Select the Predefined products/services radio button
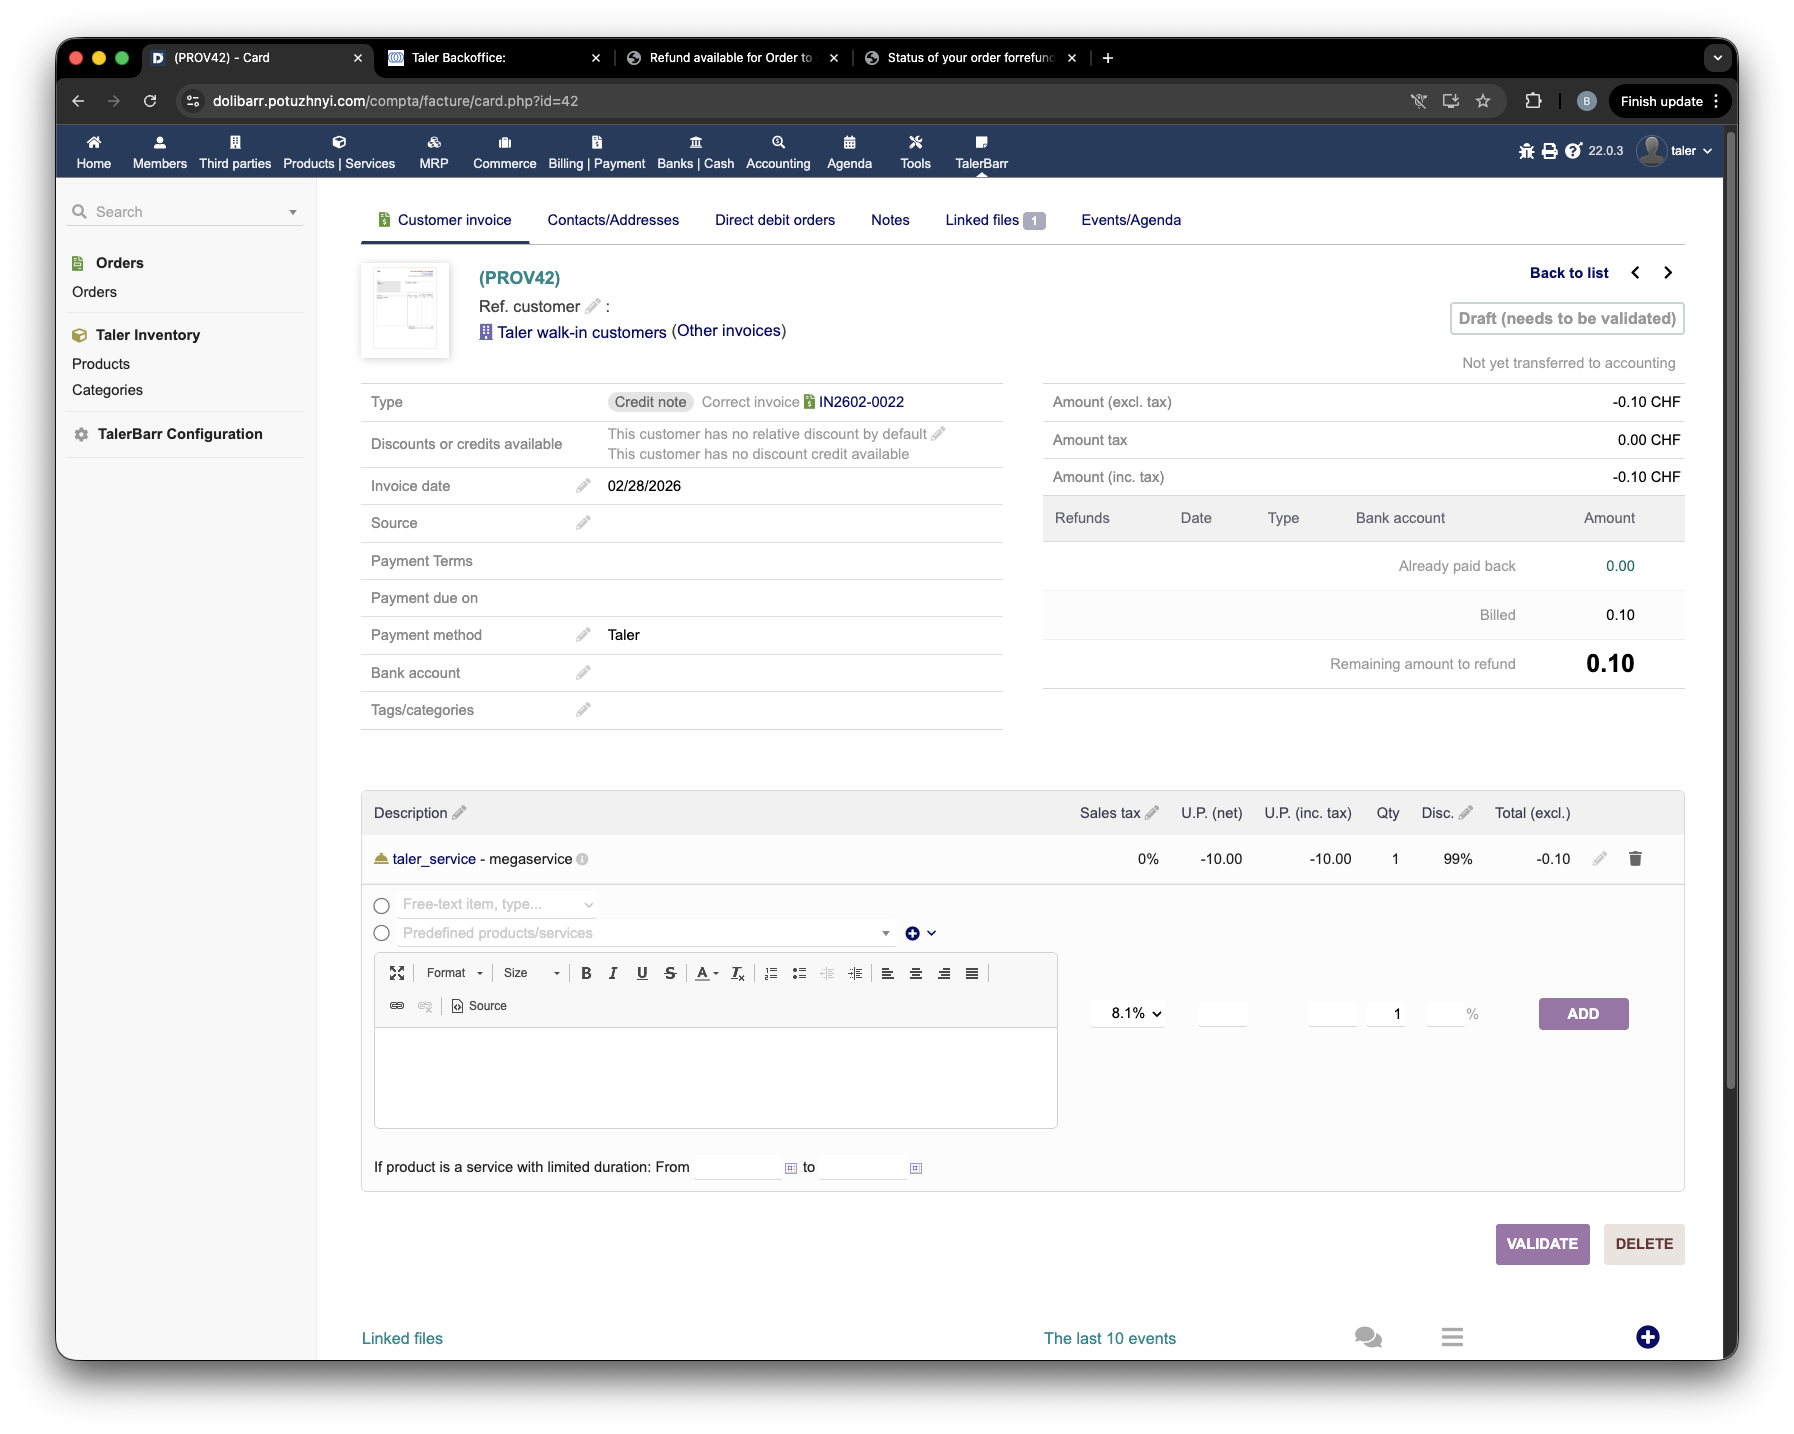 pos(381,933)
